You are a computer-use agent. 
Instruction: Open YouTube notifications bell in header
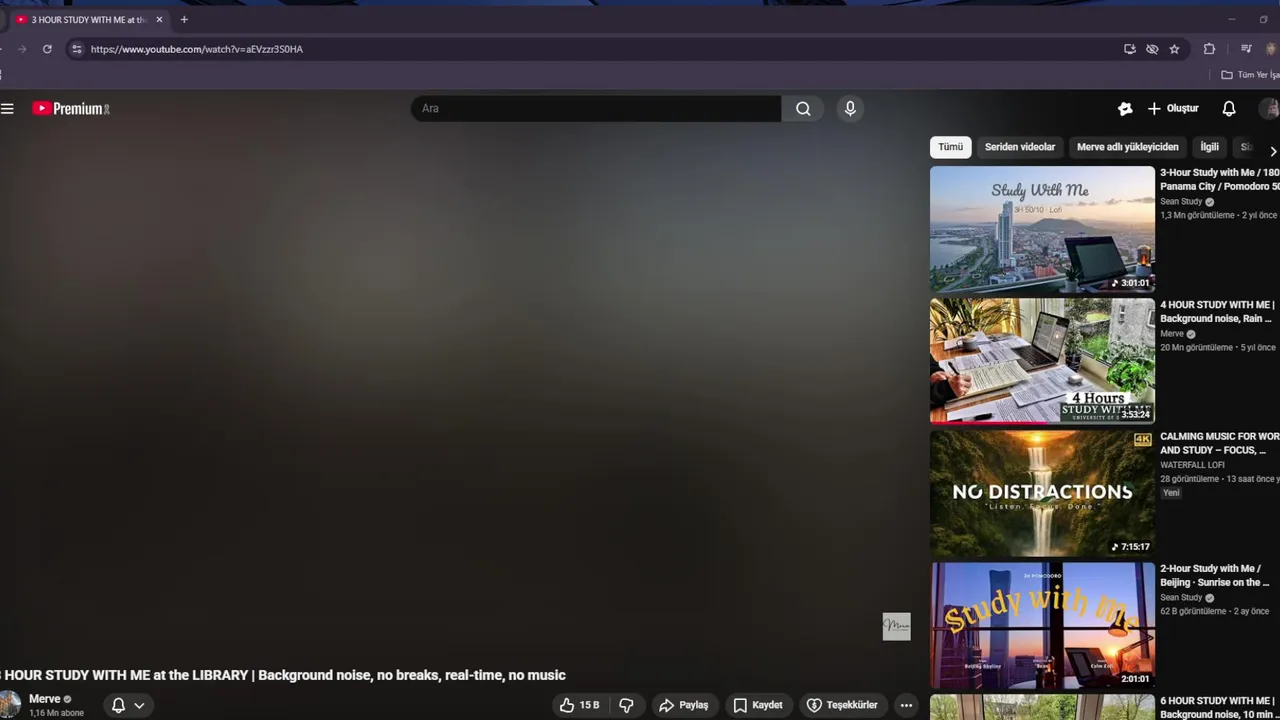[1229, 109]
